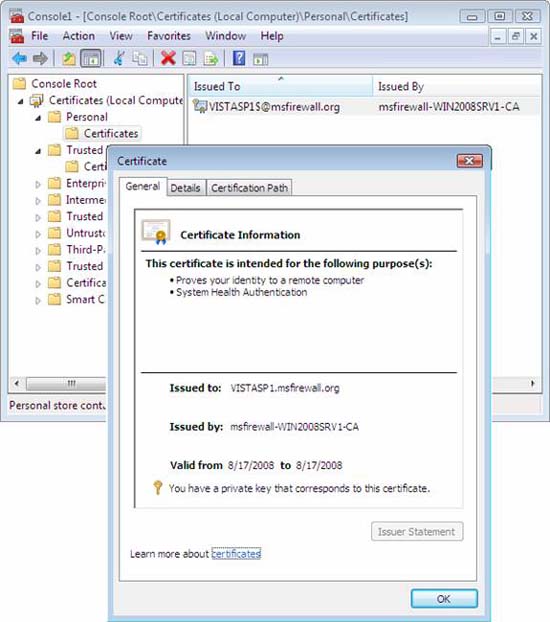Click the Back arrow toolbar icon
550x622 pixels.
click(19, 59)
